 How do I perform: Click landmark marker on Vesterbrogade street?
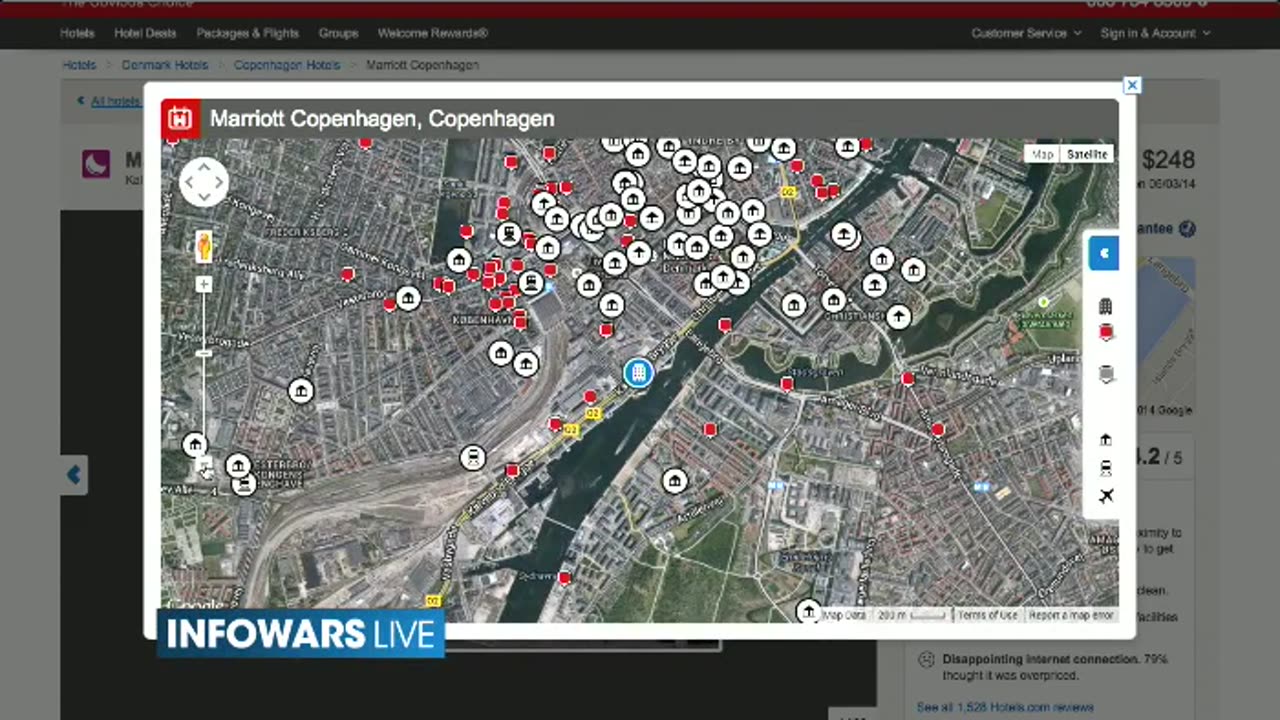(407, 298)
